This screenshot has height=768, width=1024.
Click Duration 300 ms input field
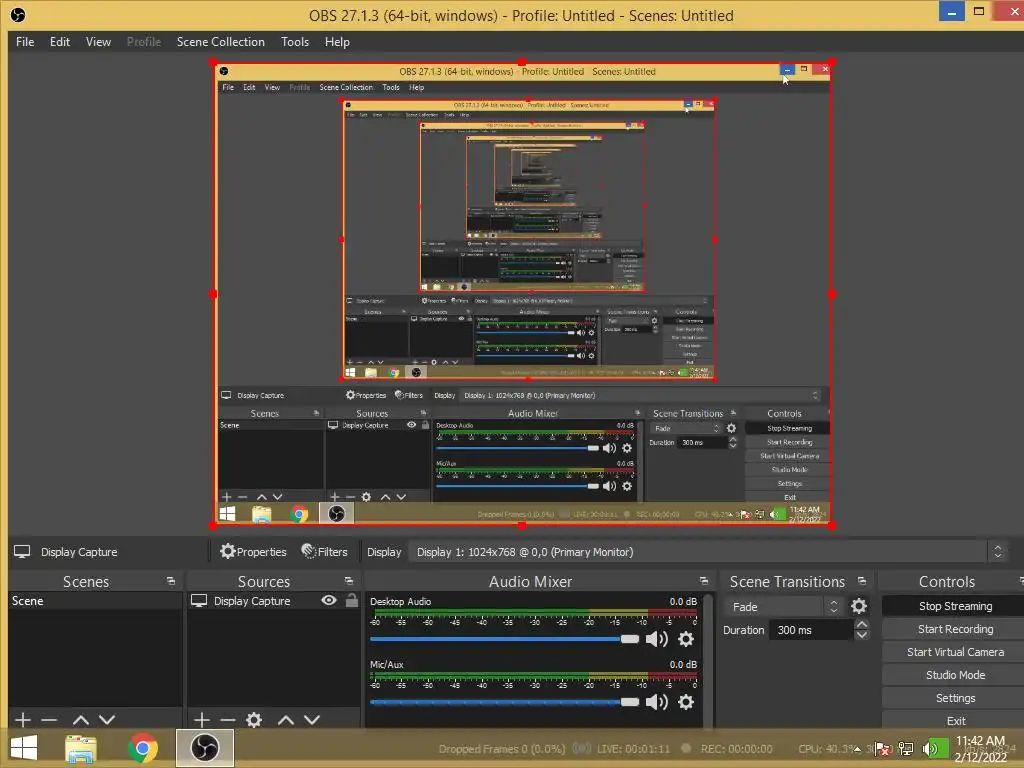point(812,630)
